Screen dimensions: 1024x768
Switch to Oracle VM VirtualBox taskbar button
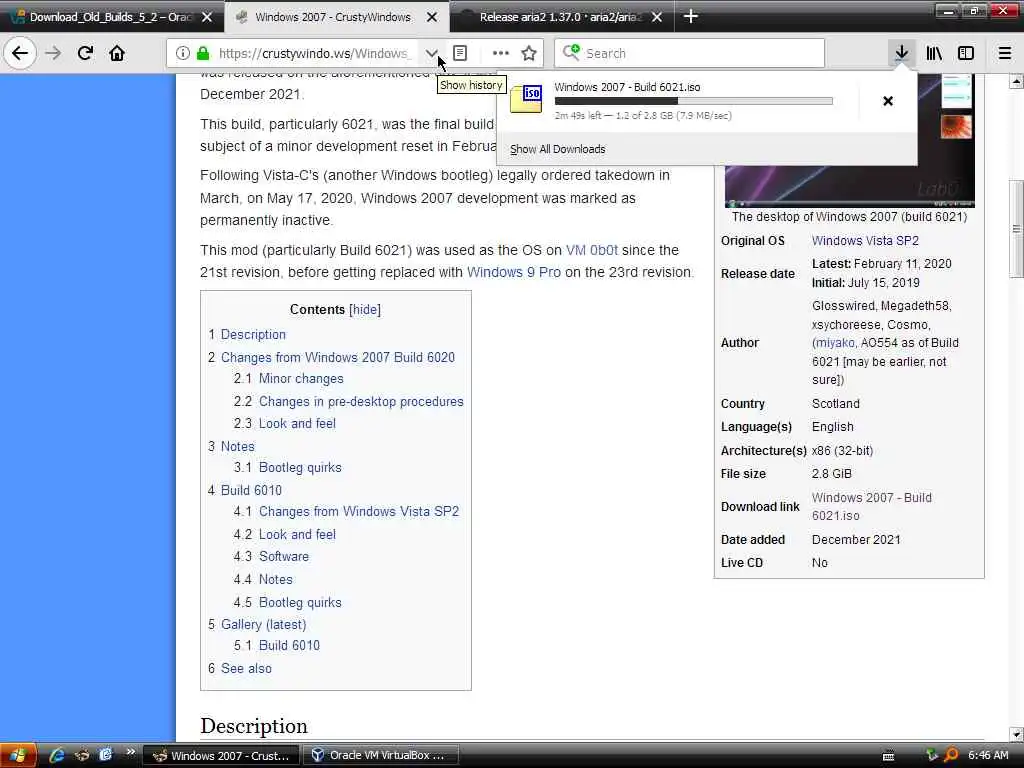coord(381,756)
